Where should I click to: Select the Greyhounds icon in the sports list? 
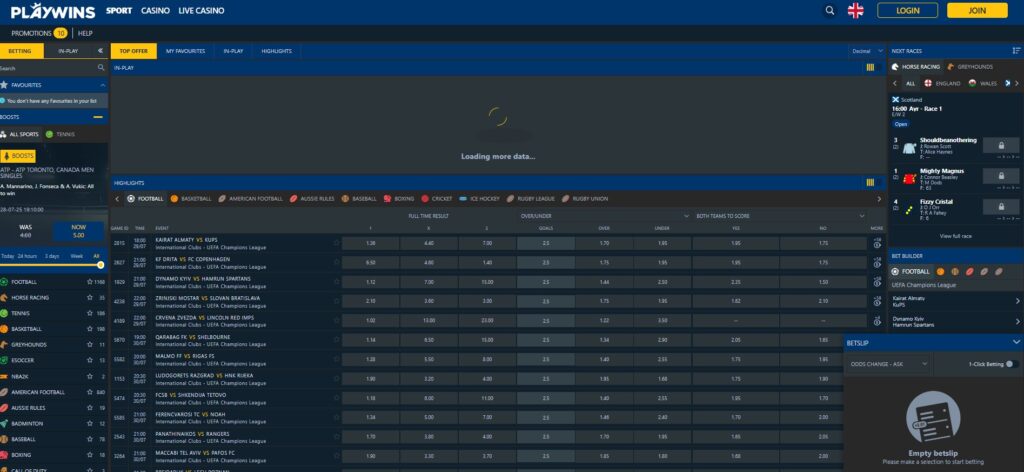point(4,345)
